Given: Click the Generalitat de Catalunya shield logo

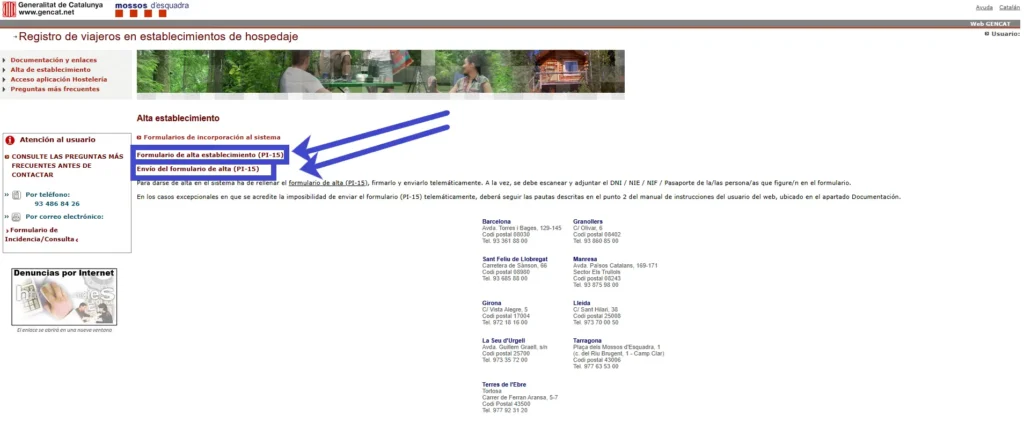Looking at the screenshot, I should [9, 9].
